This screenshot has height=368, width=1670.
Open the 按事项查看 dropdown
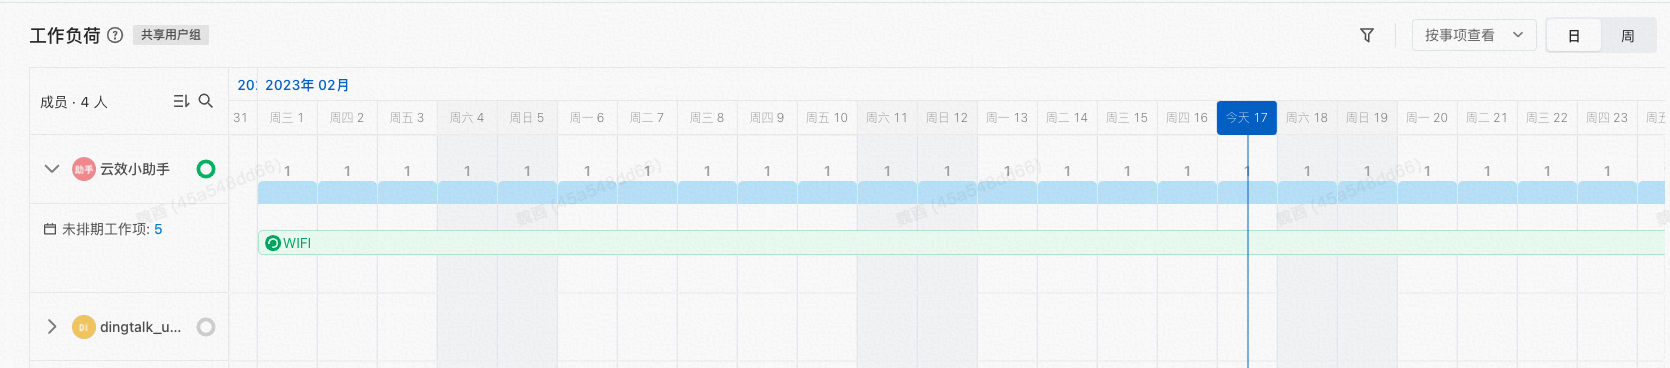pos(1474,35)
